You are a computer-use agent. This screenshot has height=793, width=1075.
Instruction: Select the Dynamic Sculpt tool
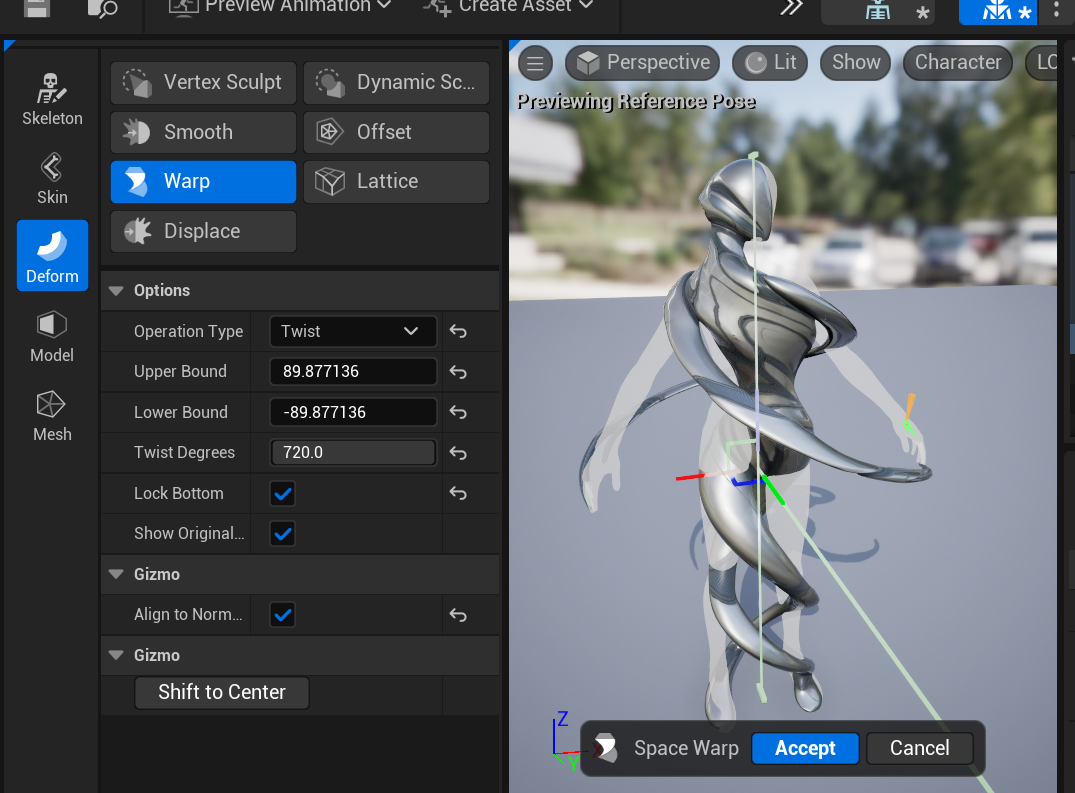(396, 82)
